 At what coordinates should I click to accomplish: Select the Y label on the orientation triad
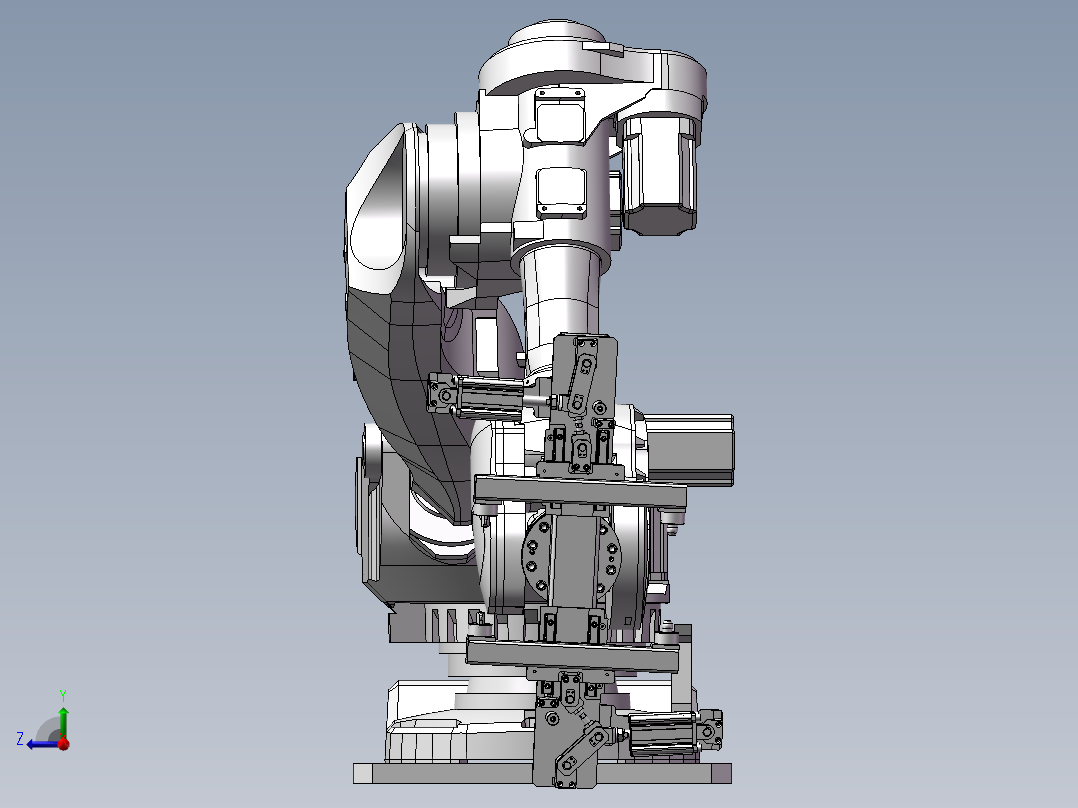pos(63,694)
